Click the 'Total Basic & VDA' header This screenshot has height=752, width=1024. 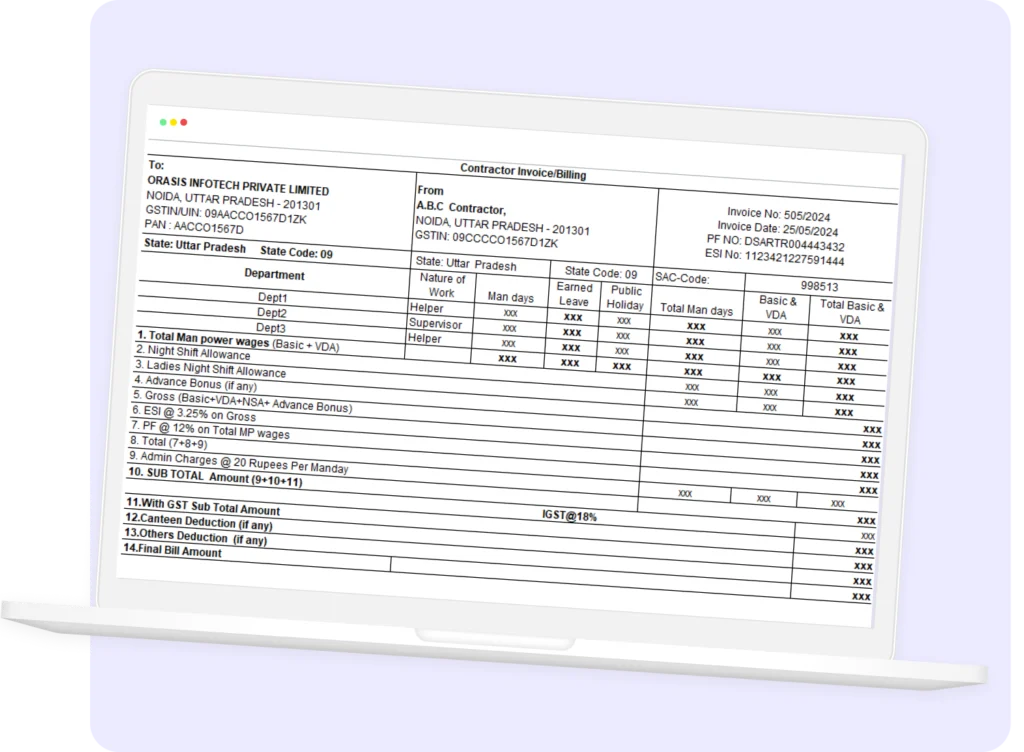(851, 312)
